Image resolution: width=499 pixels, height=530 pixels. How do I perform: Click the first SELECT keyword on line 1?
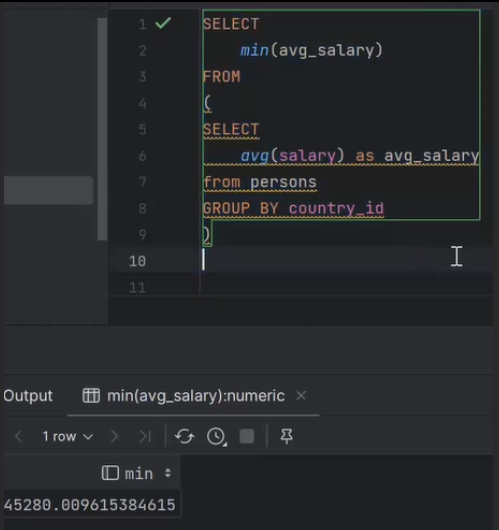(231, 24)
